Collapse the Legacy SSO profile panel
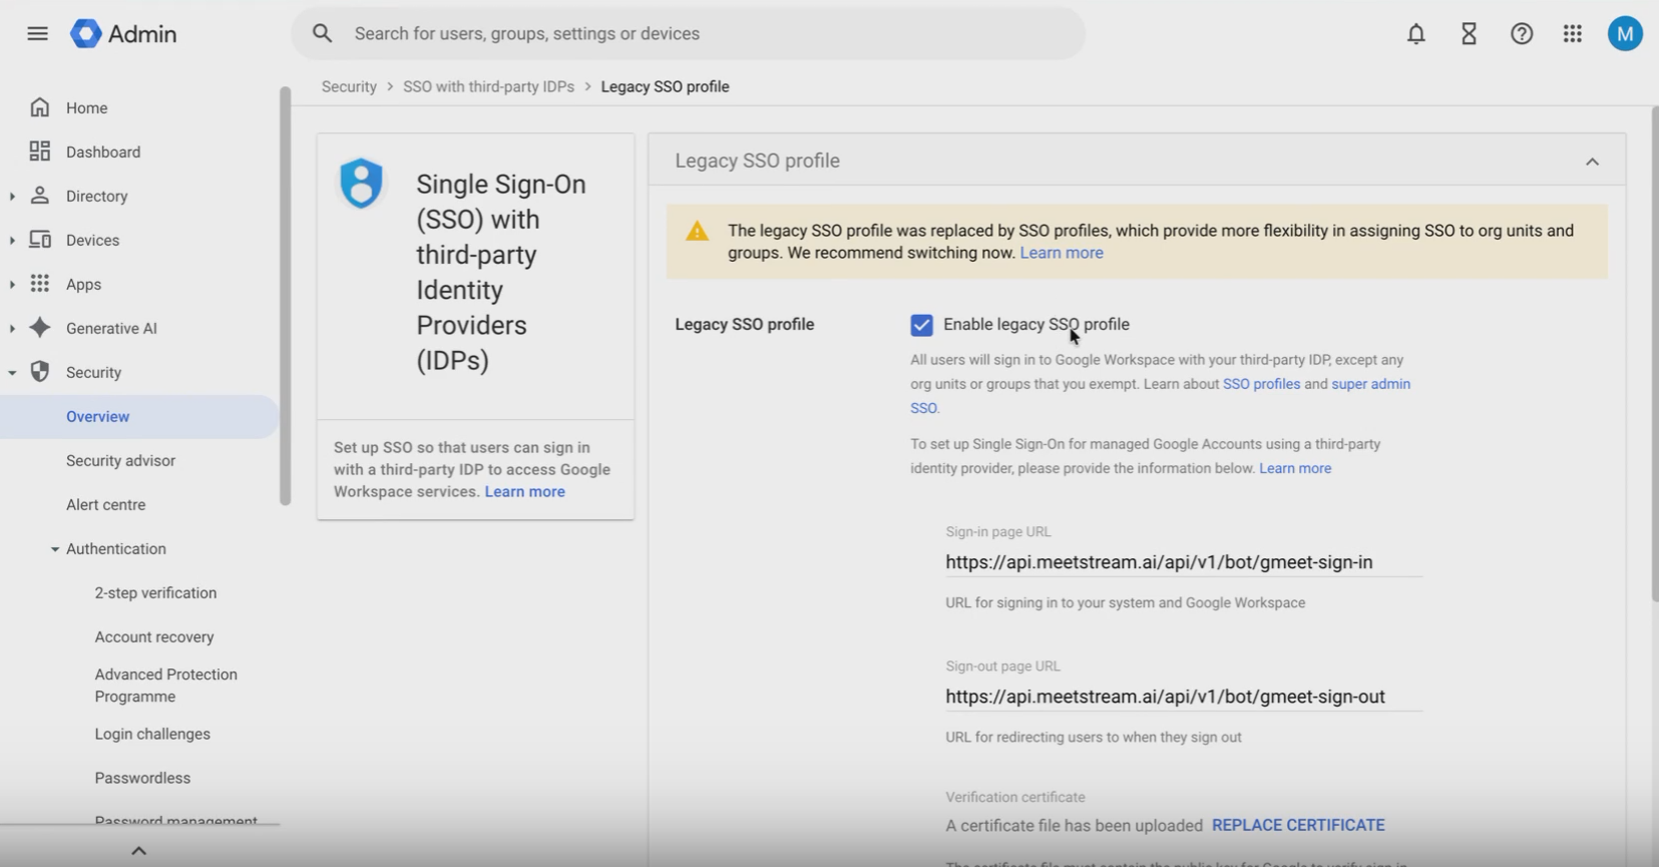The height and width of the screenshot is (867, 1659). pyautogui.click(x=1592, y=161)
